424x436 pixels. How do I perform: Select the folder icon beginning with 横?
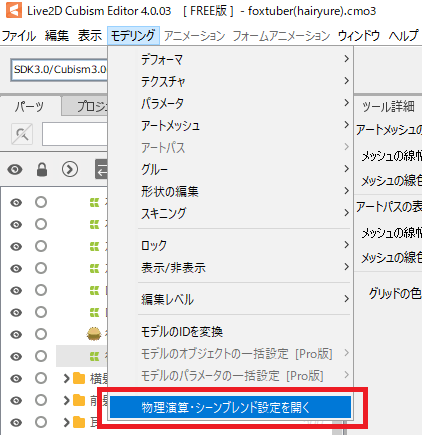point(79,378)
